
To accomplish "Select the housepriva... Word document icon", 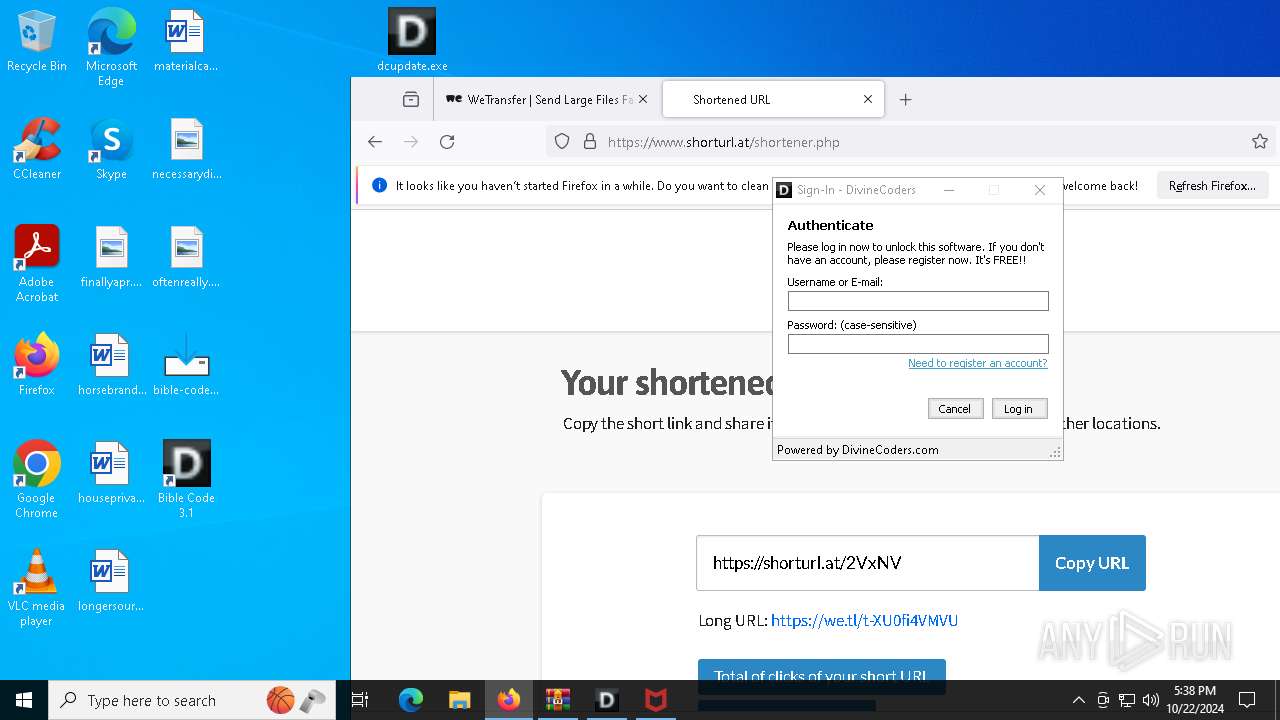I will (111, 472).
